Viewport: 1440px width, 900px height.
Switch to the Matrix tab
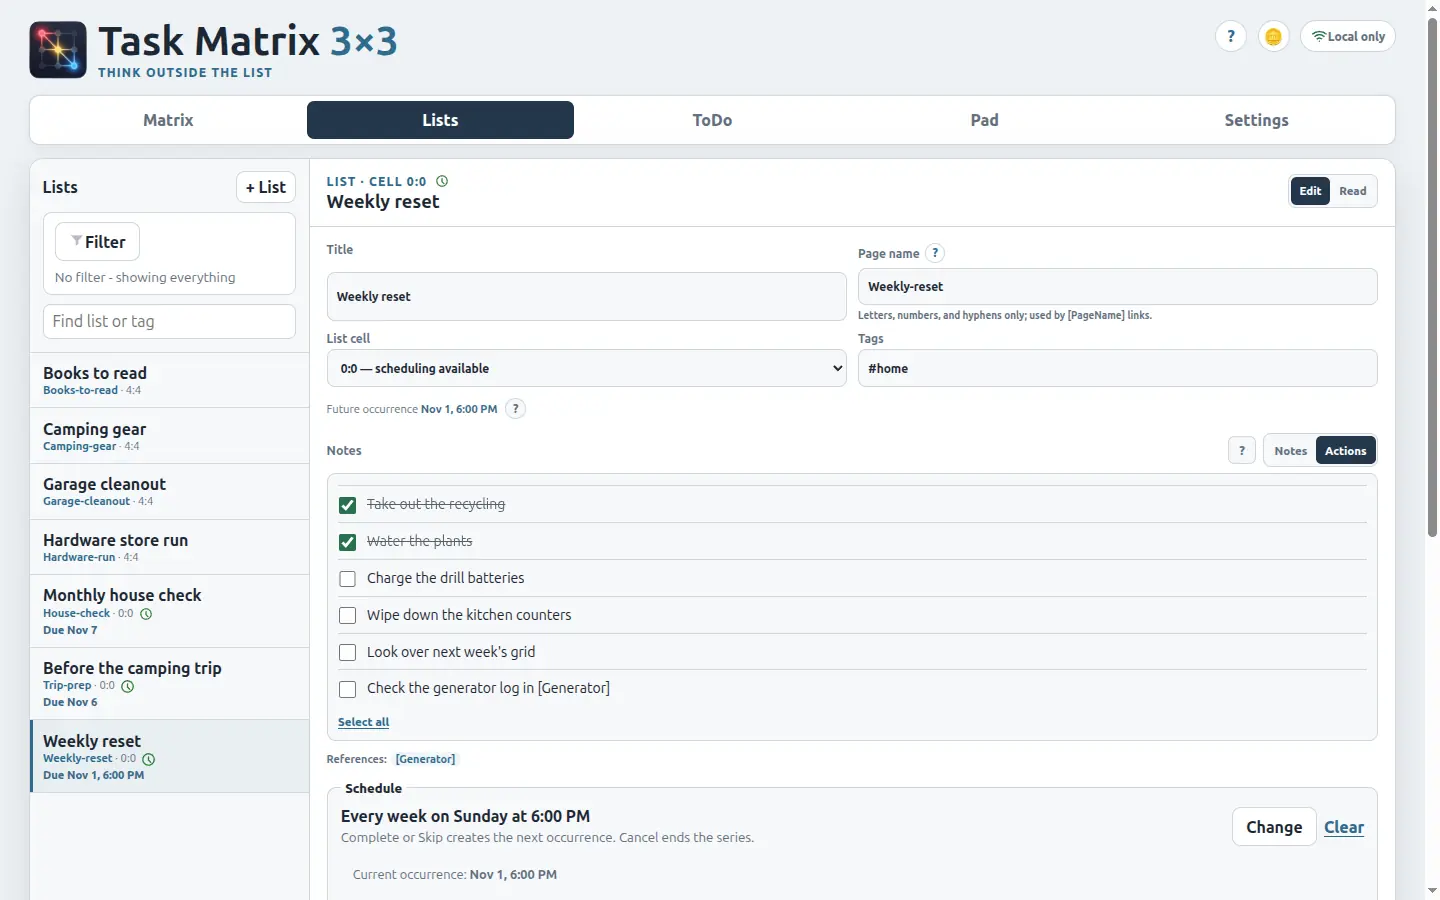click(x=168, y=120)
